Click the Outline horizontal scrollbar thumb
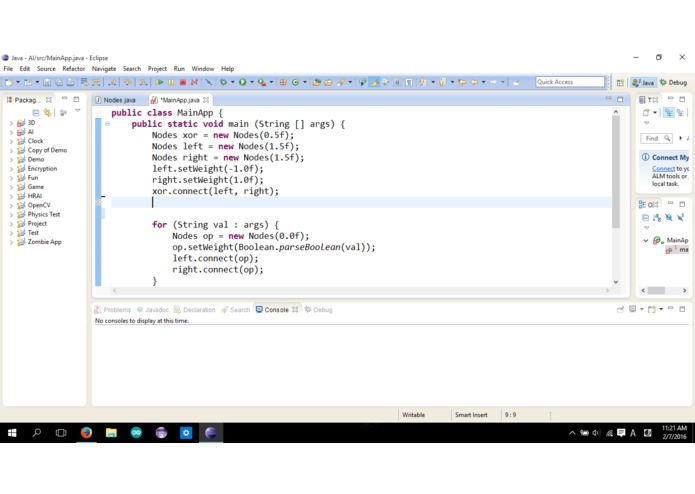 click(656, 291)
